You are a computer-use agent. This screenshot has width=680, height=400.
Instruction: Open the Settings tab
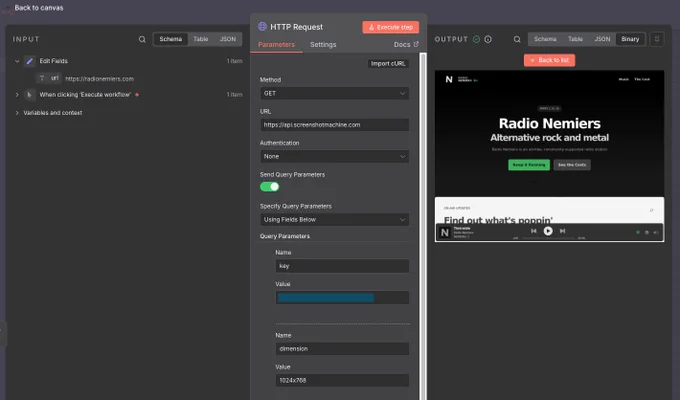point(323,45)
